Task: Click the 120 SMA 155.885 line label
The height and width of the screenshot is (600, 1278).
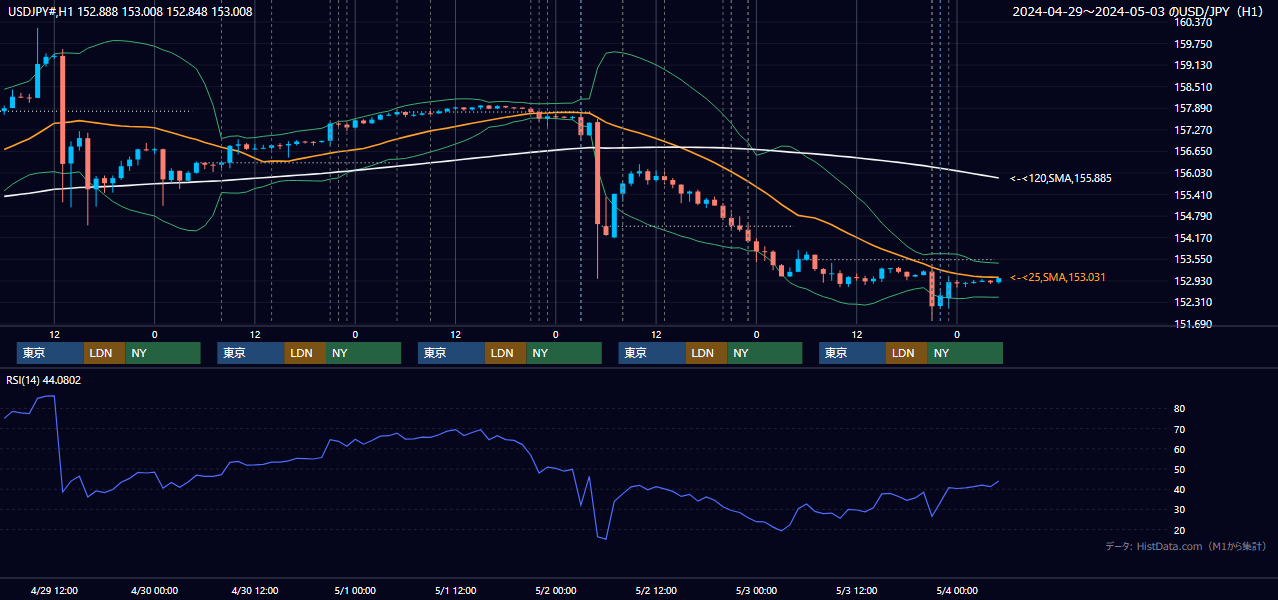Action: click(x=1061, y=178)
